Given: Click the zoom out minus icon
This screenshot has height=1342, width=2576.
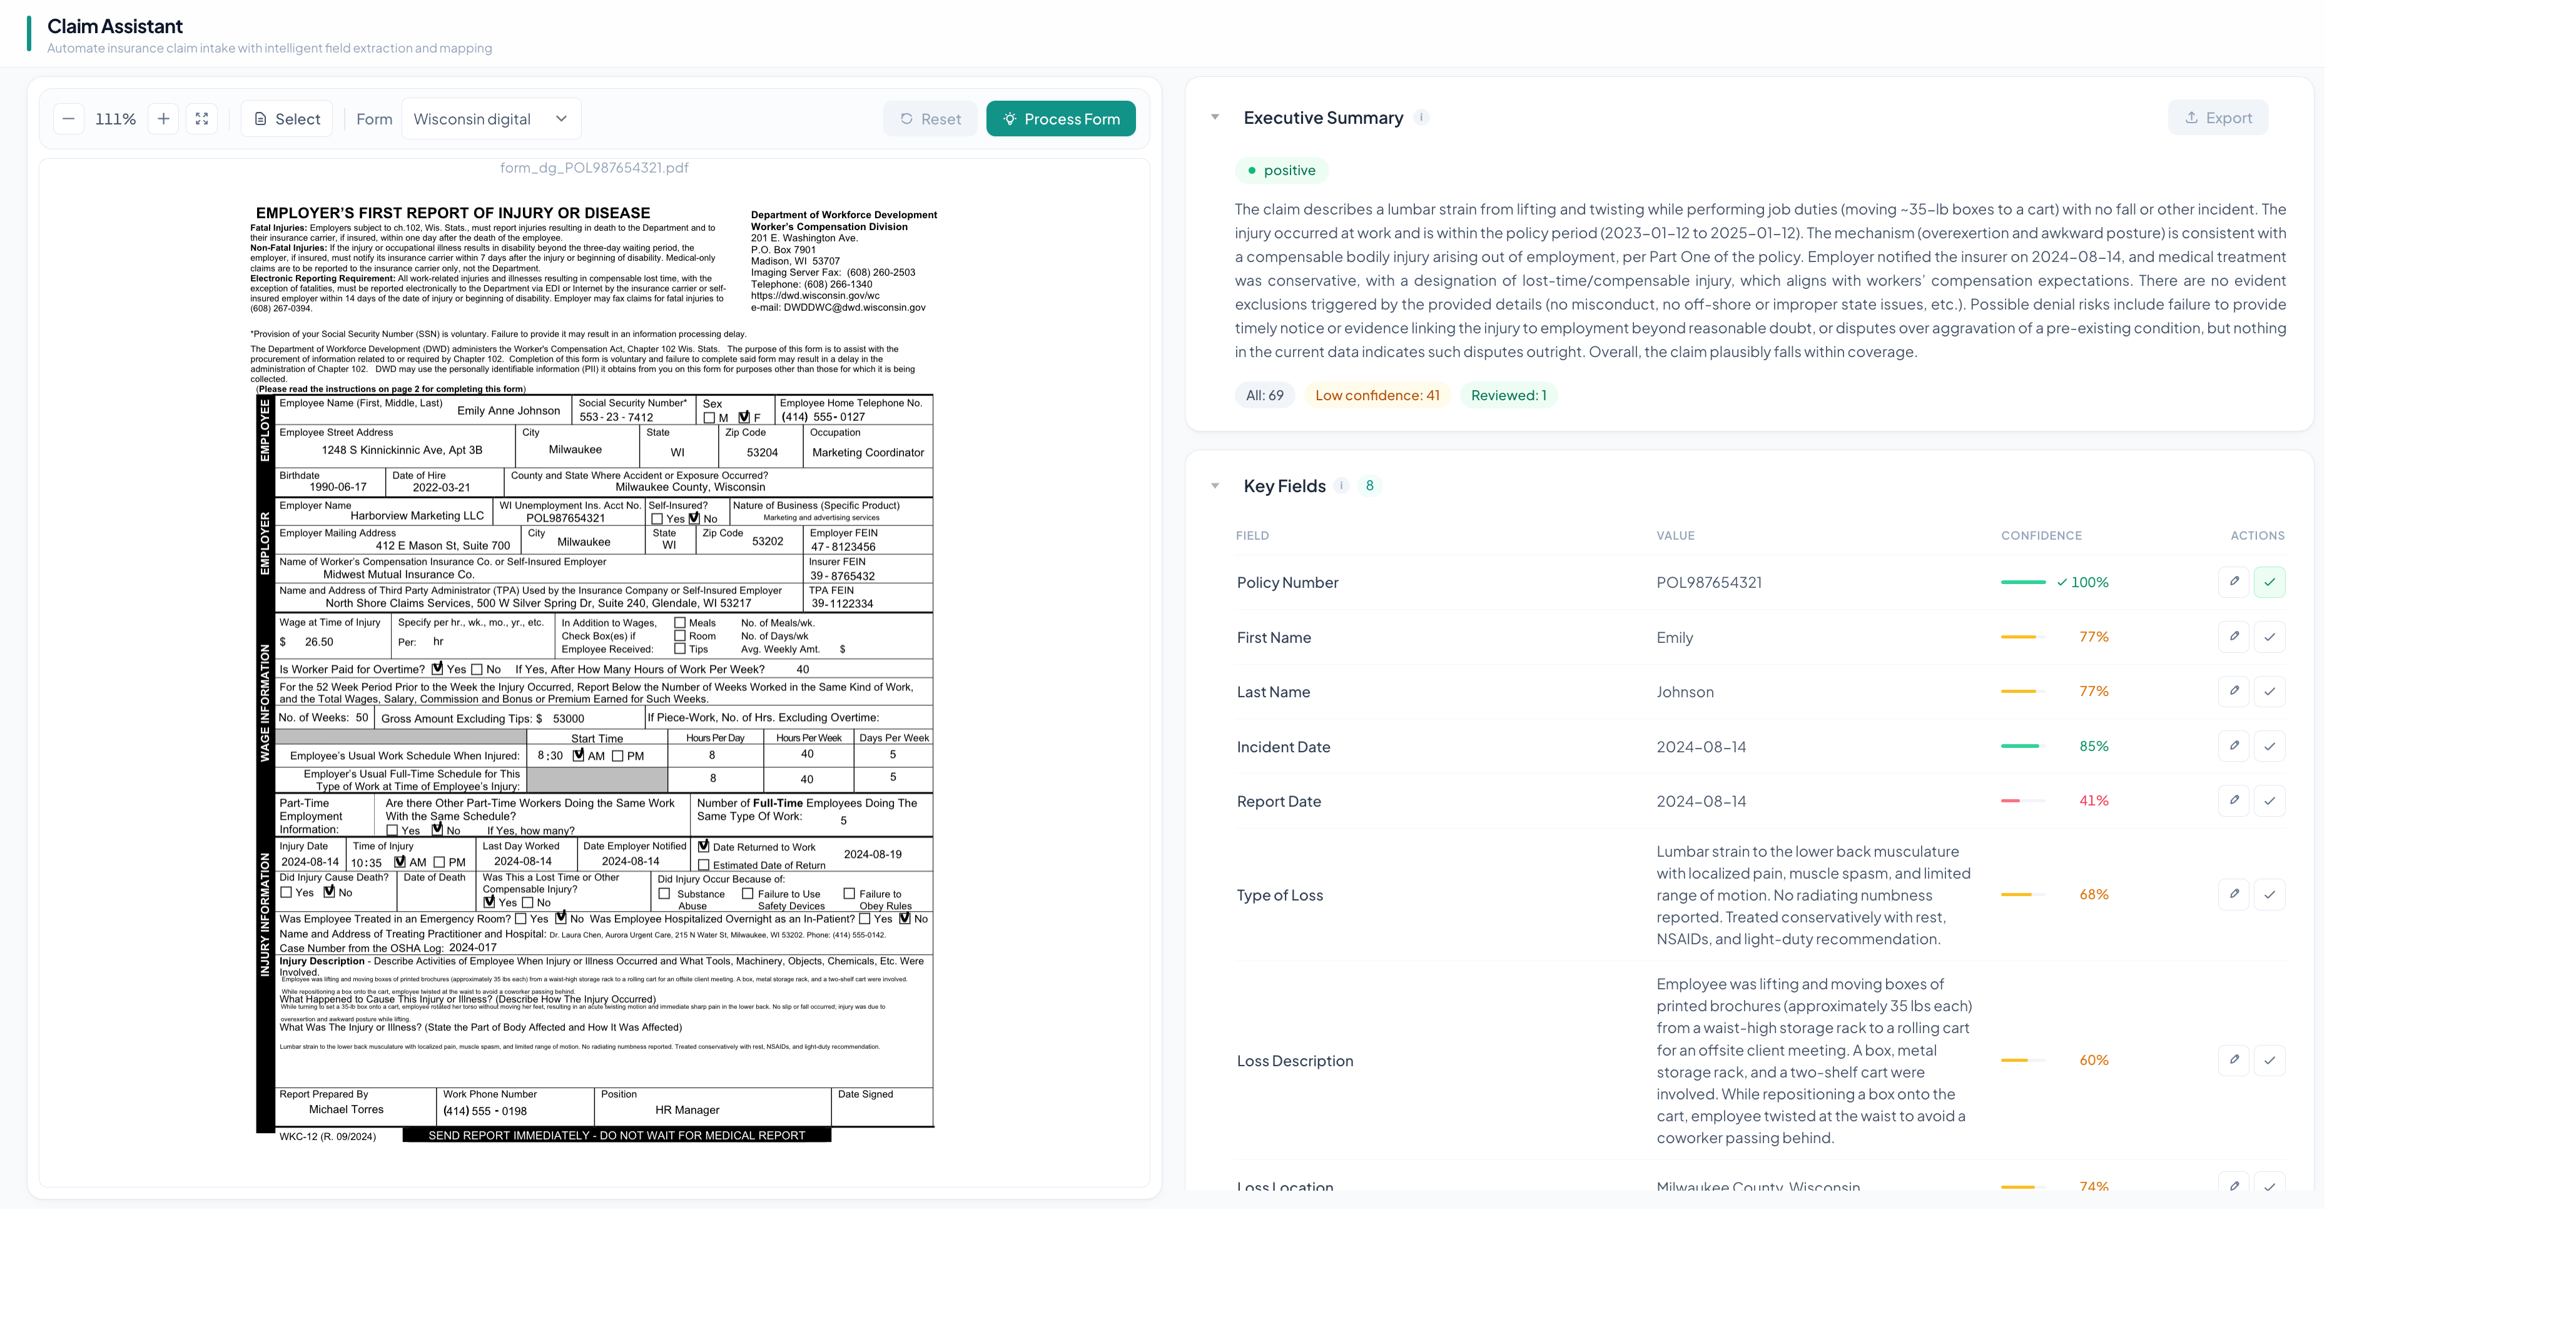Looking at the screenshot, I should tap(68, 119).
